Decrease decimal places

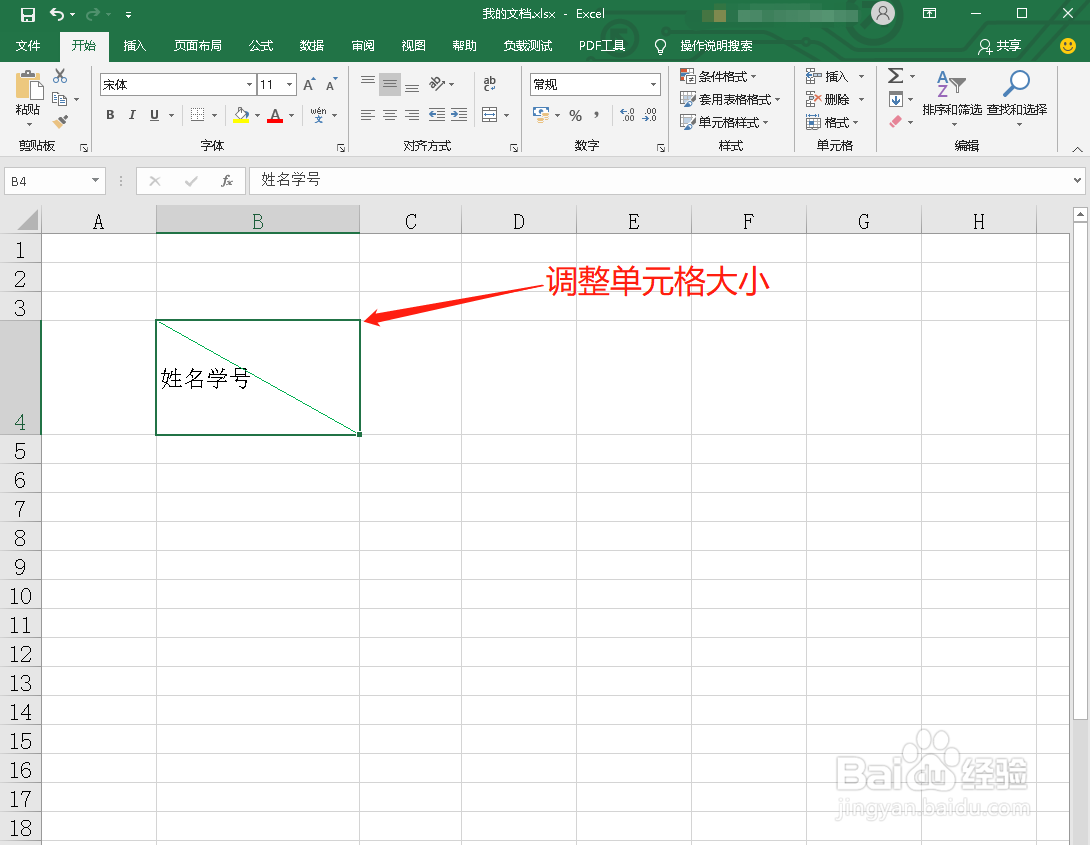tap(649, 115)
